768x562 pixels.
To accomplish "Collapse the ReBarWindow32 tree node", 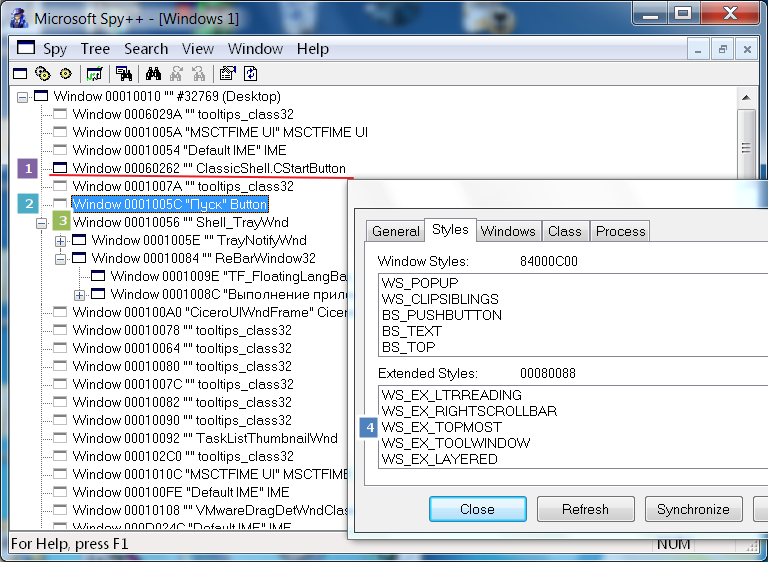I will pos(60,259).
